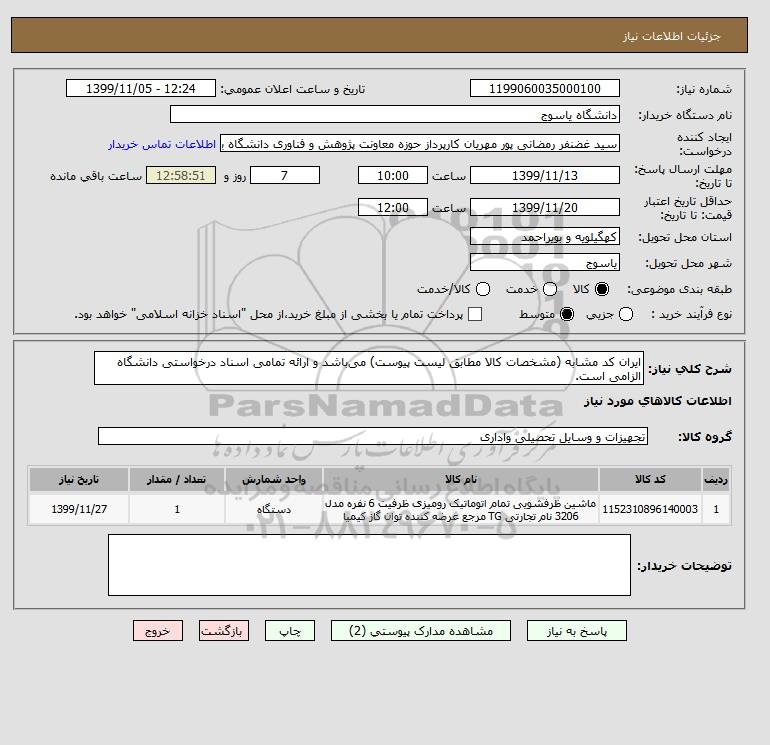Click the نام کالا column header
Screen dimensions: 770x745
pyautogui.click(x=461, y=479)
